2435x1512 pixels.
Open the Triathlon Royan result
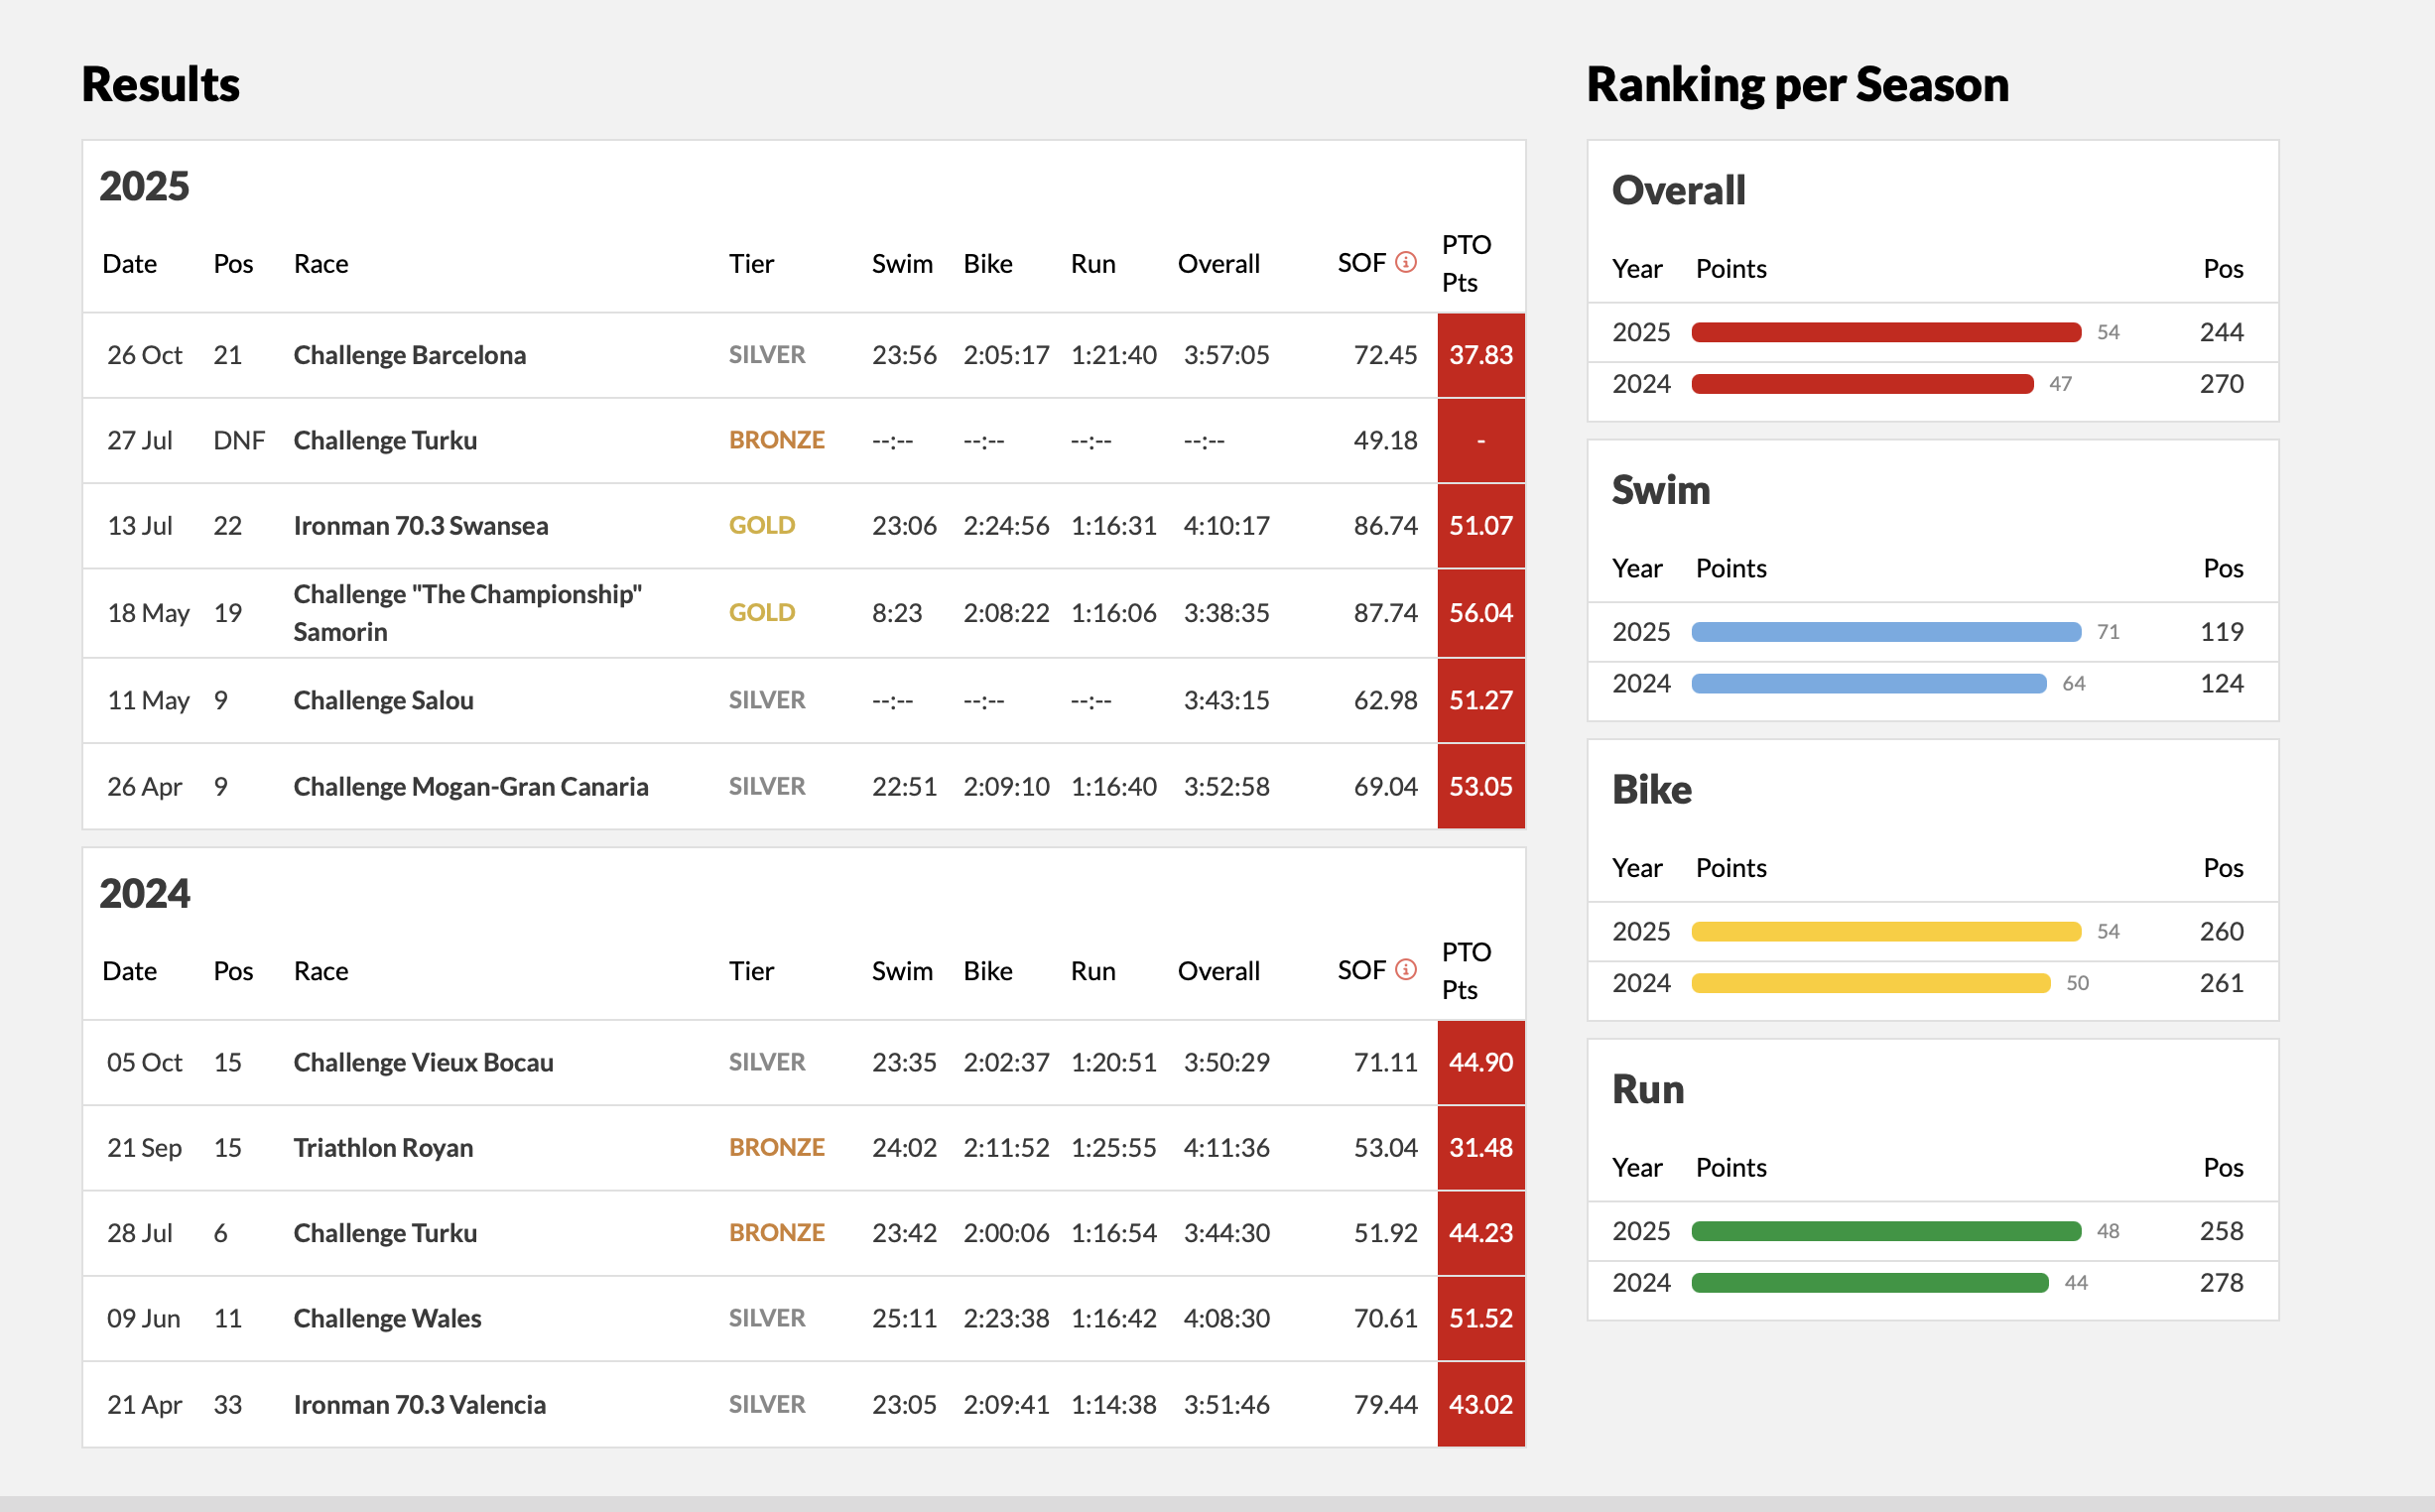pos(383,1148)
